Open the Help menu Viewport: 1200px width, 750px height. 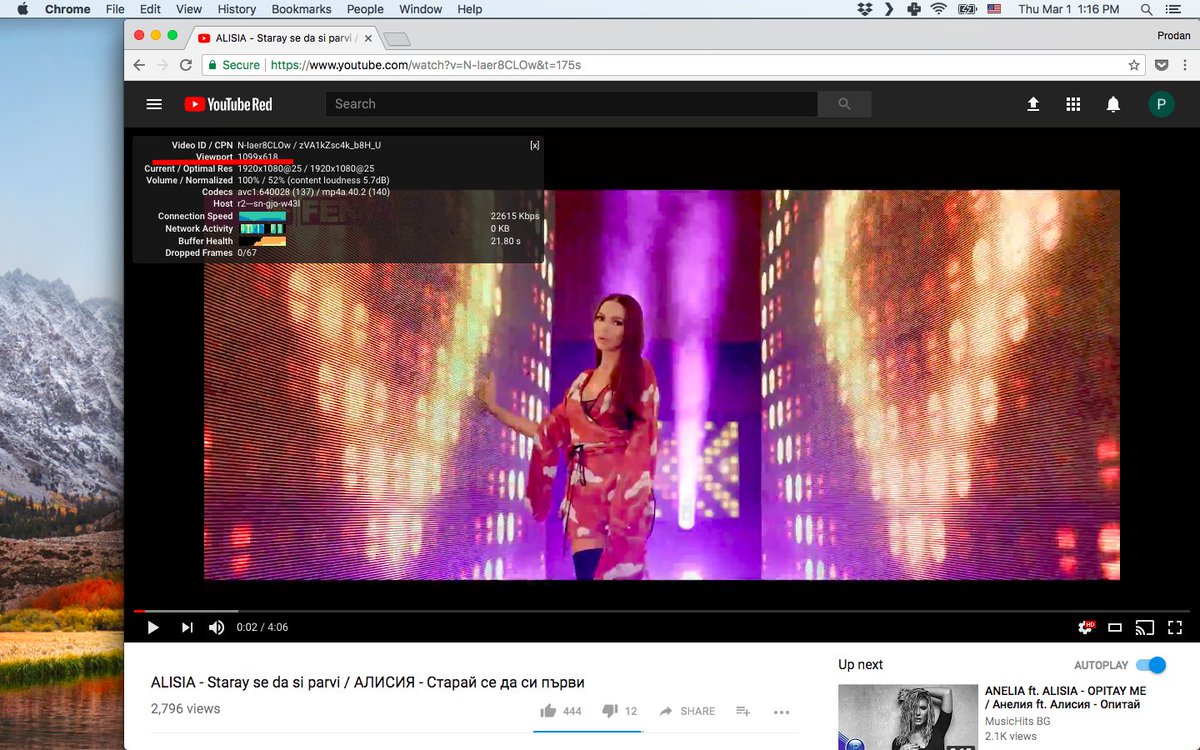470,9
